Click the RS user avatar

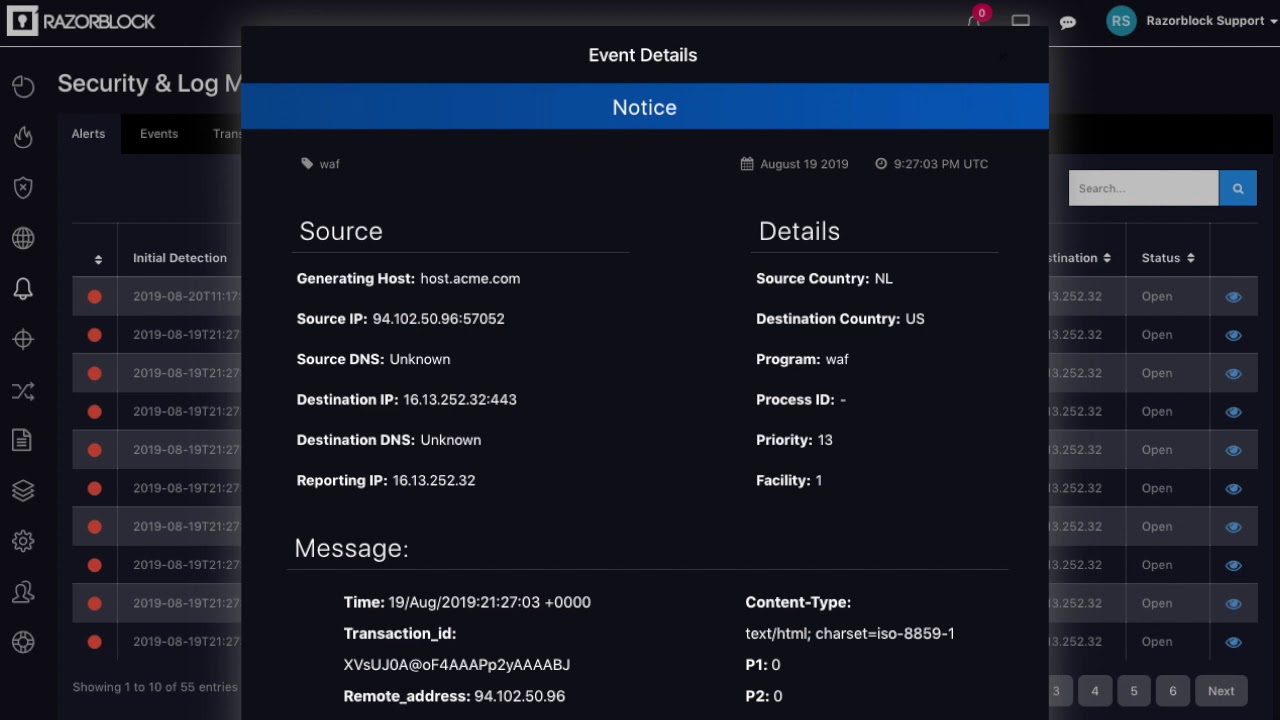pos(1121,21)
